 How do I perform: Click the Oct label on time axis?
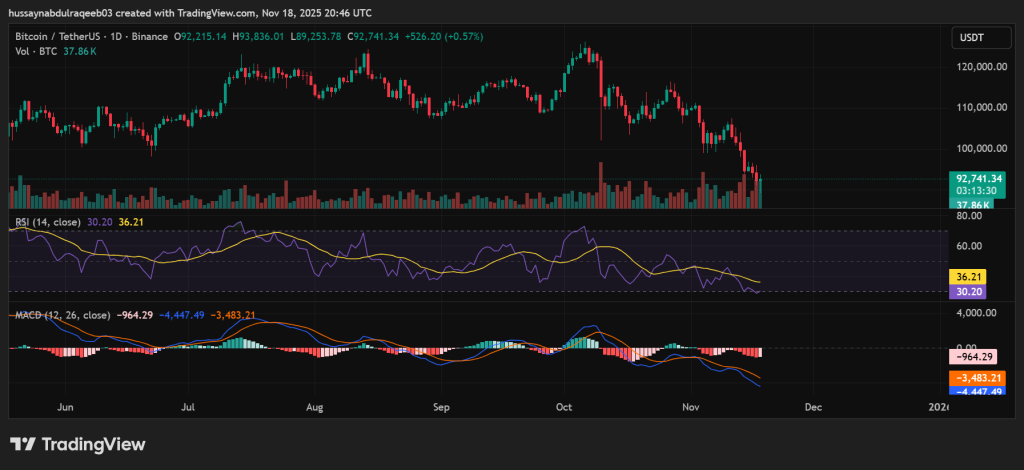tap(565, 408)
